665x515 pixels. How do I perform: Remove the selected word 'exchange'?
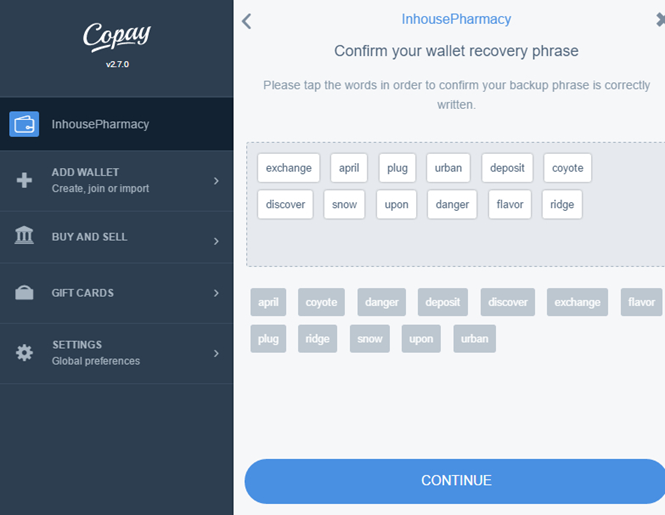(289, 168)
